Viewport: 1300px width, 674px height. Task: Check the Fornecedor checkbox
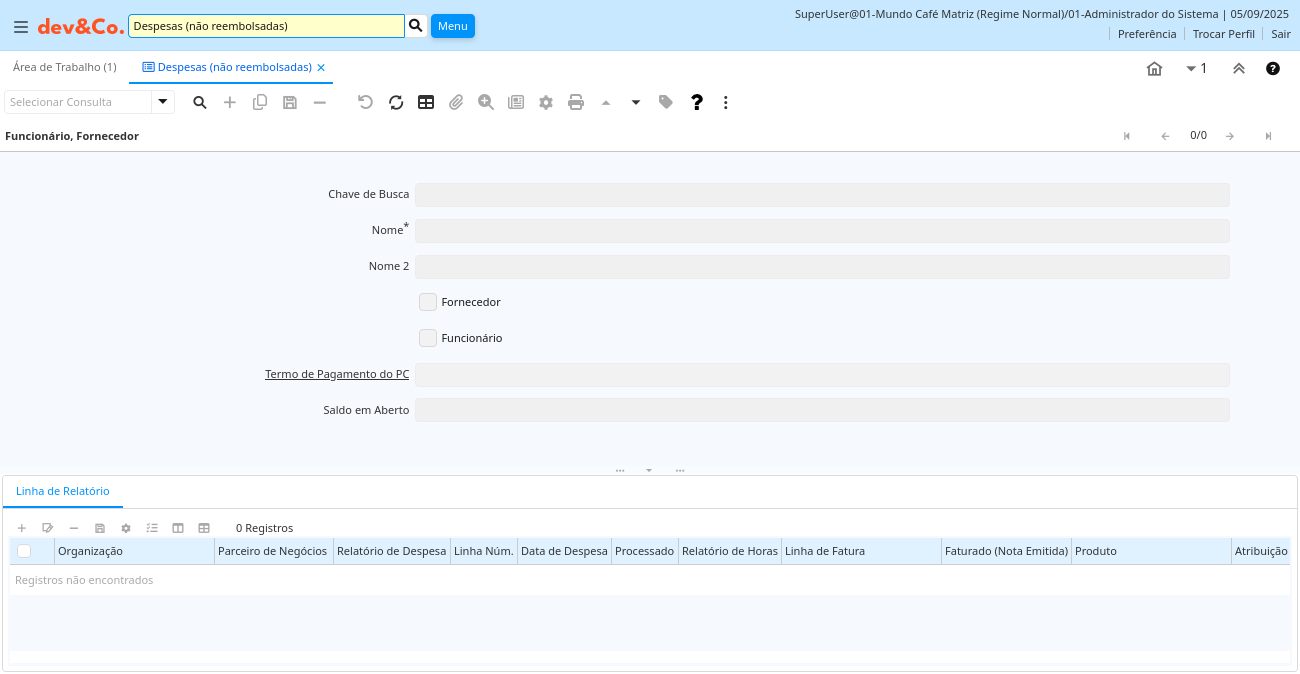point(428,302)
